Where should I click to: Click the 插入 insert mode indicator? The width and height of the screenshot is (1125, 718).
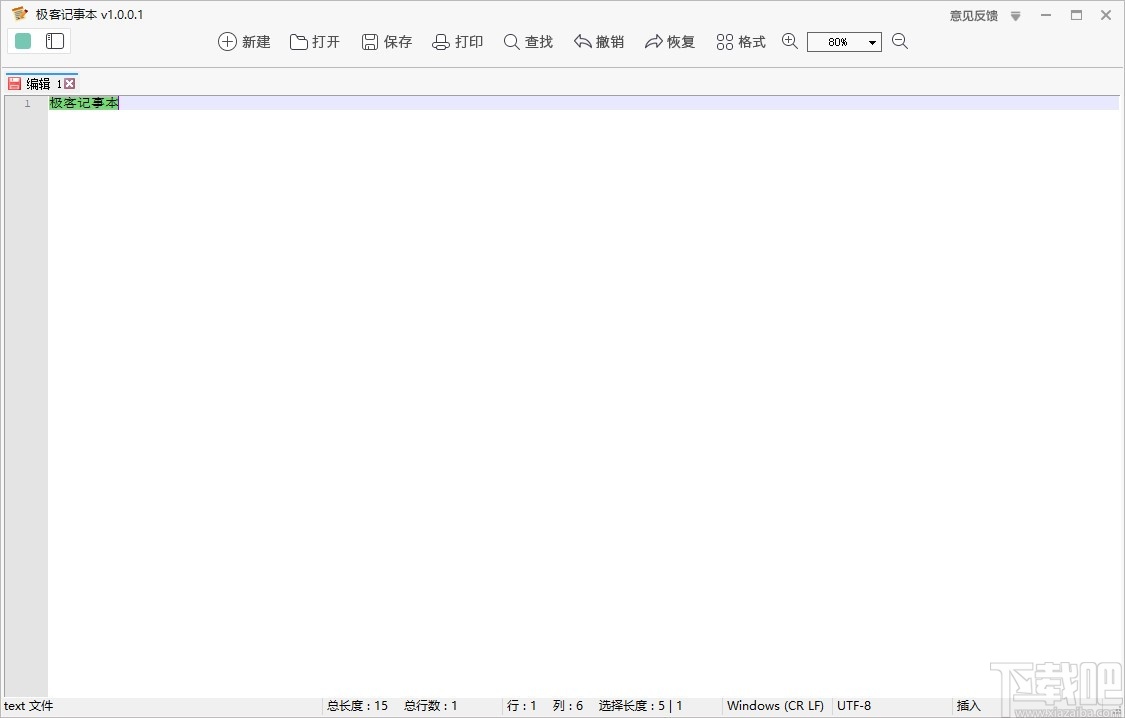coord(969,706)
